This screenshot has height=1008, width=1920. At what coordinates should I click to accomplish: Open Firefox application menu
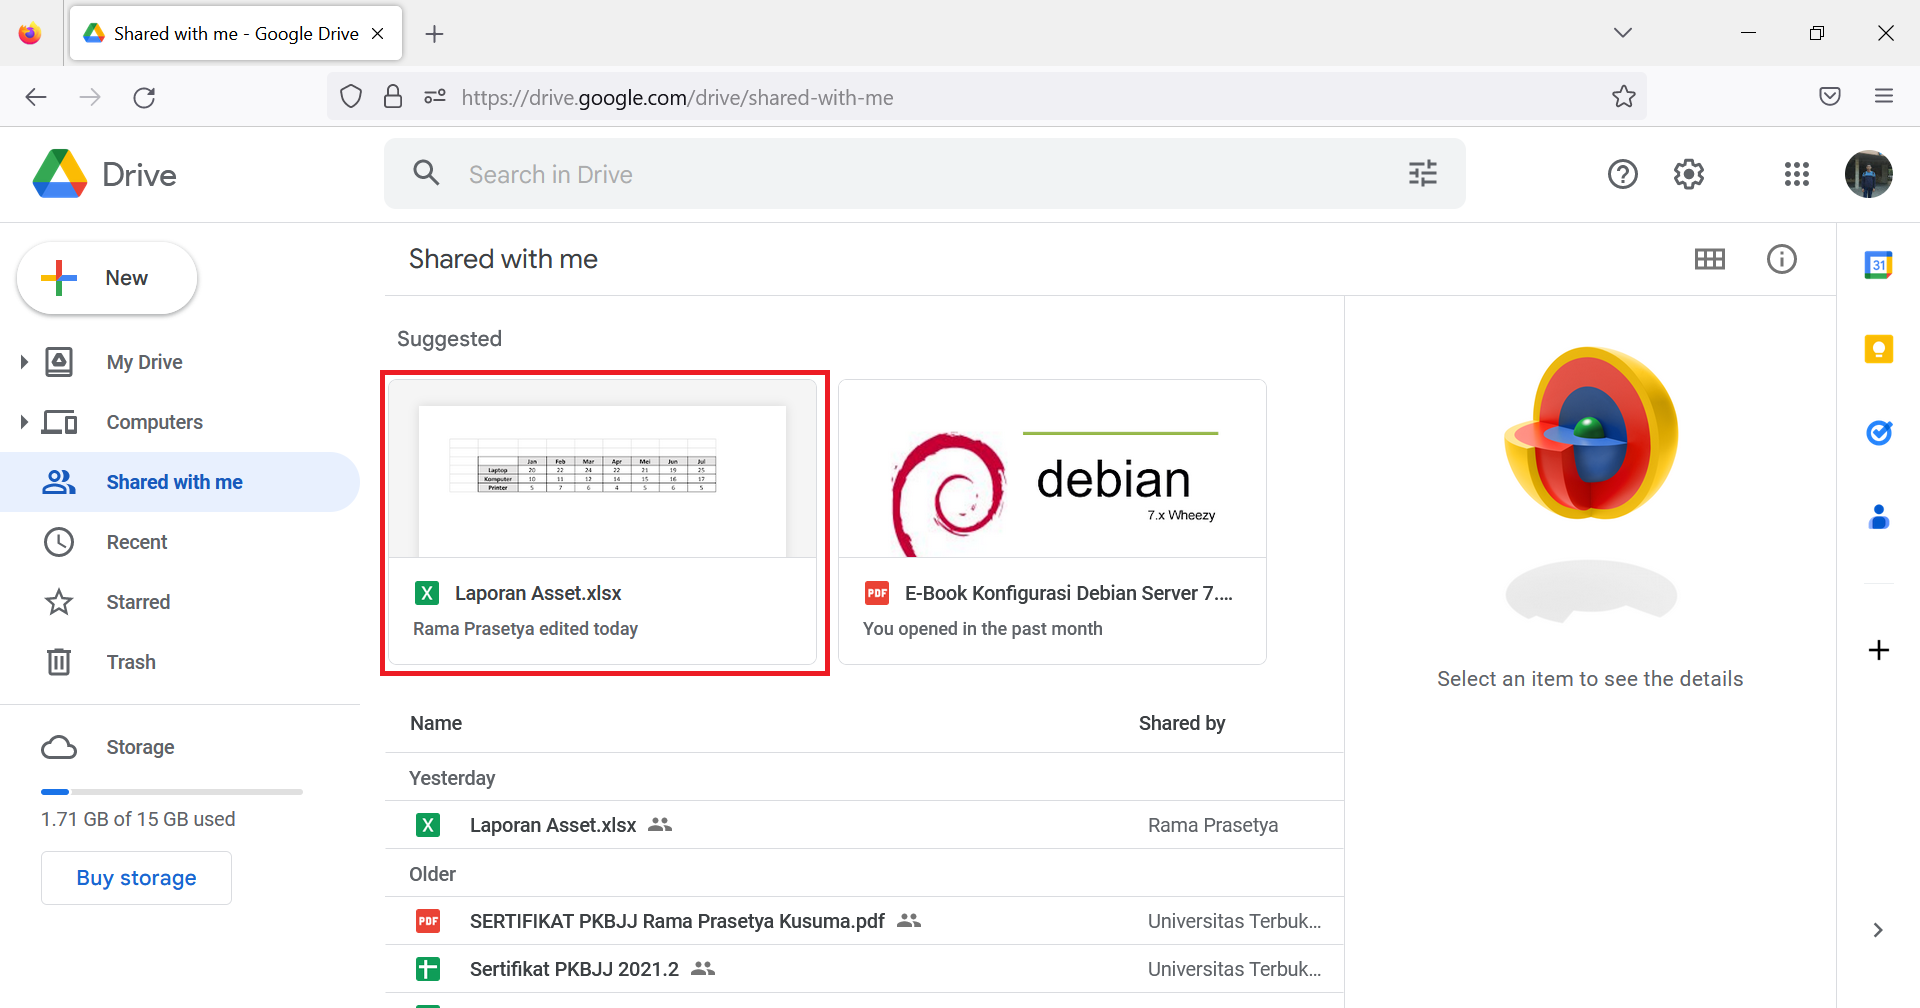(1884, 97)
